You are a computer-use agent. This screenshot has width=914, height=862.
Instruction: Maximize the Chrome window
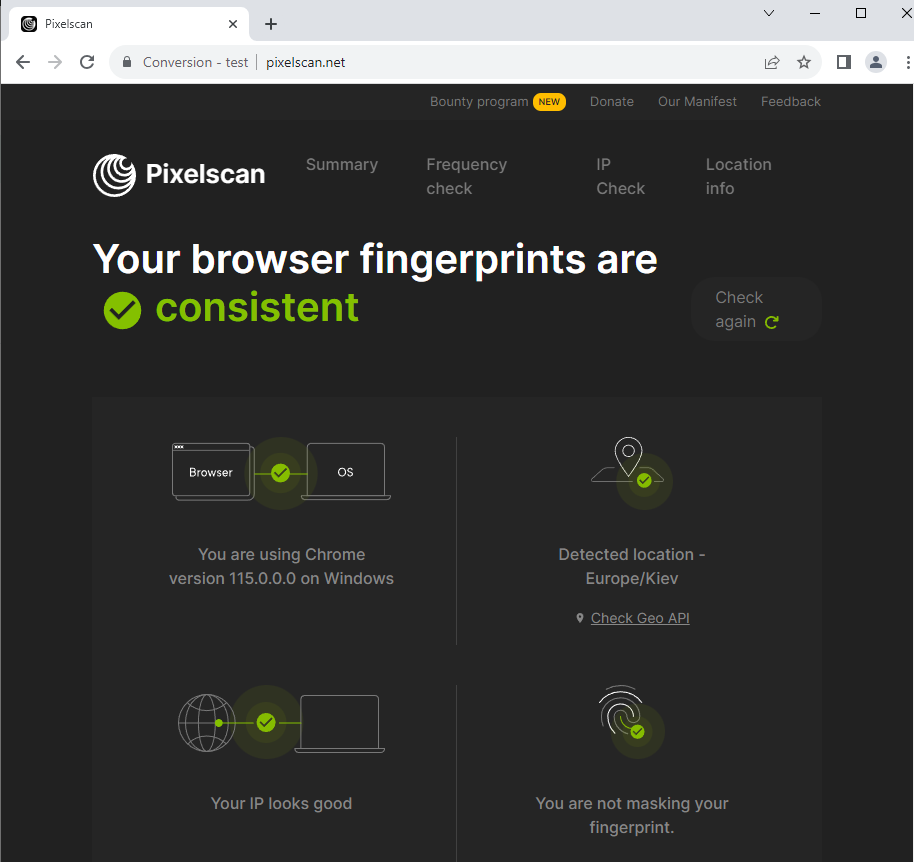(x=860, y=13)
